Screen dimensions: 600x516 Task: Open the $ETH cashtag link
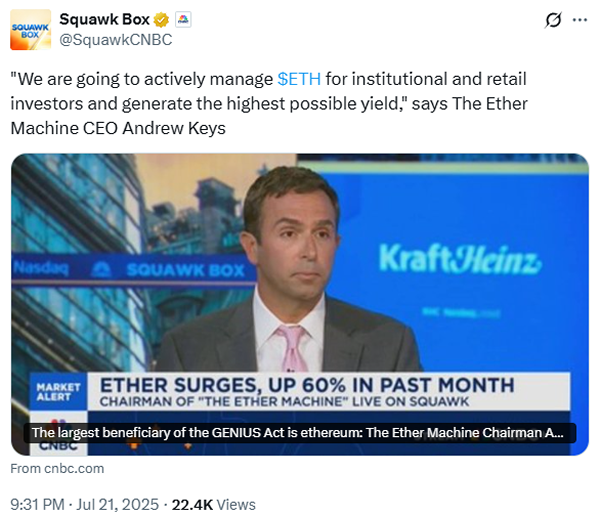pyautogui.click(x=299, y=78)
